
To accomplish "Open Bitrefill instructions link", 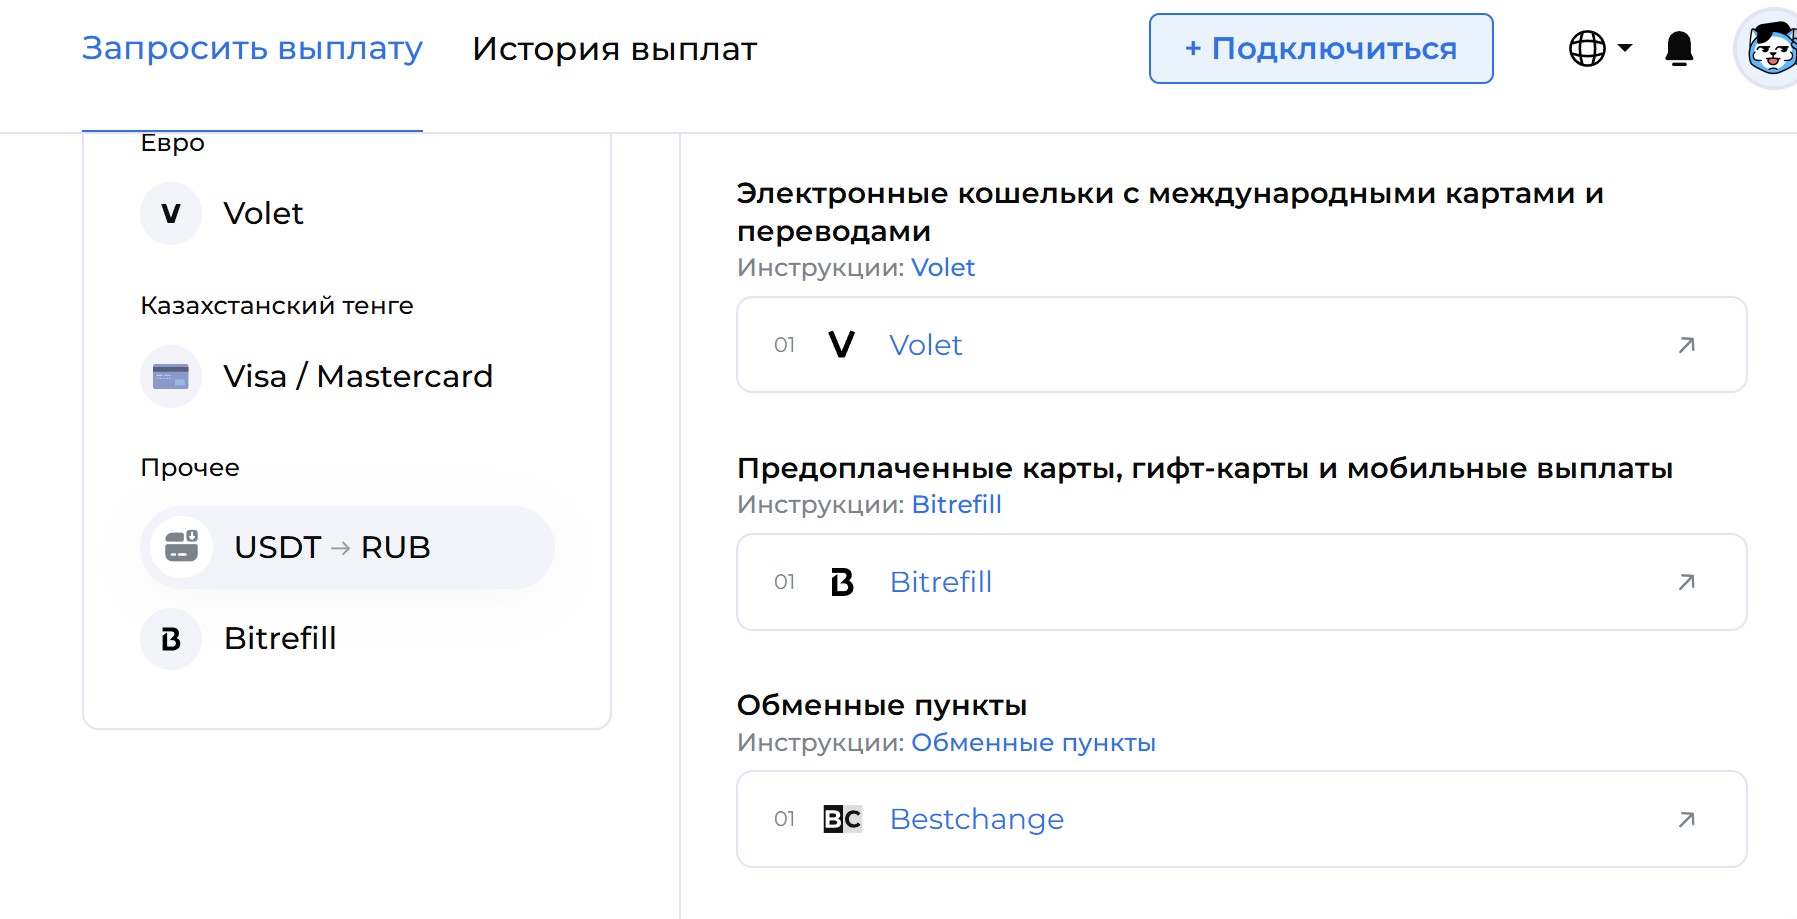I will tap(956, 505).
